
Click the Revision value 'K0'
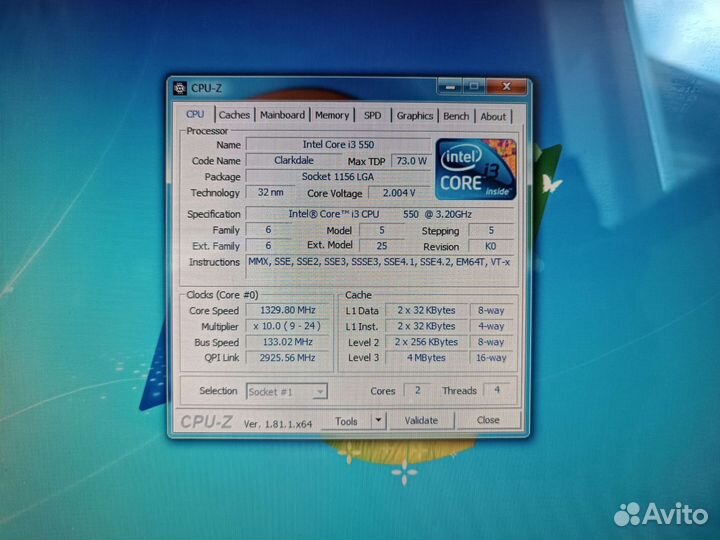491,246
